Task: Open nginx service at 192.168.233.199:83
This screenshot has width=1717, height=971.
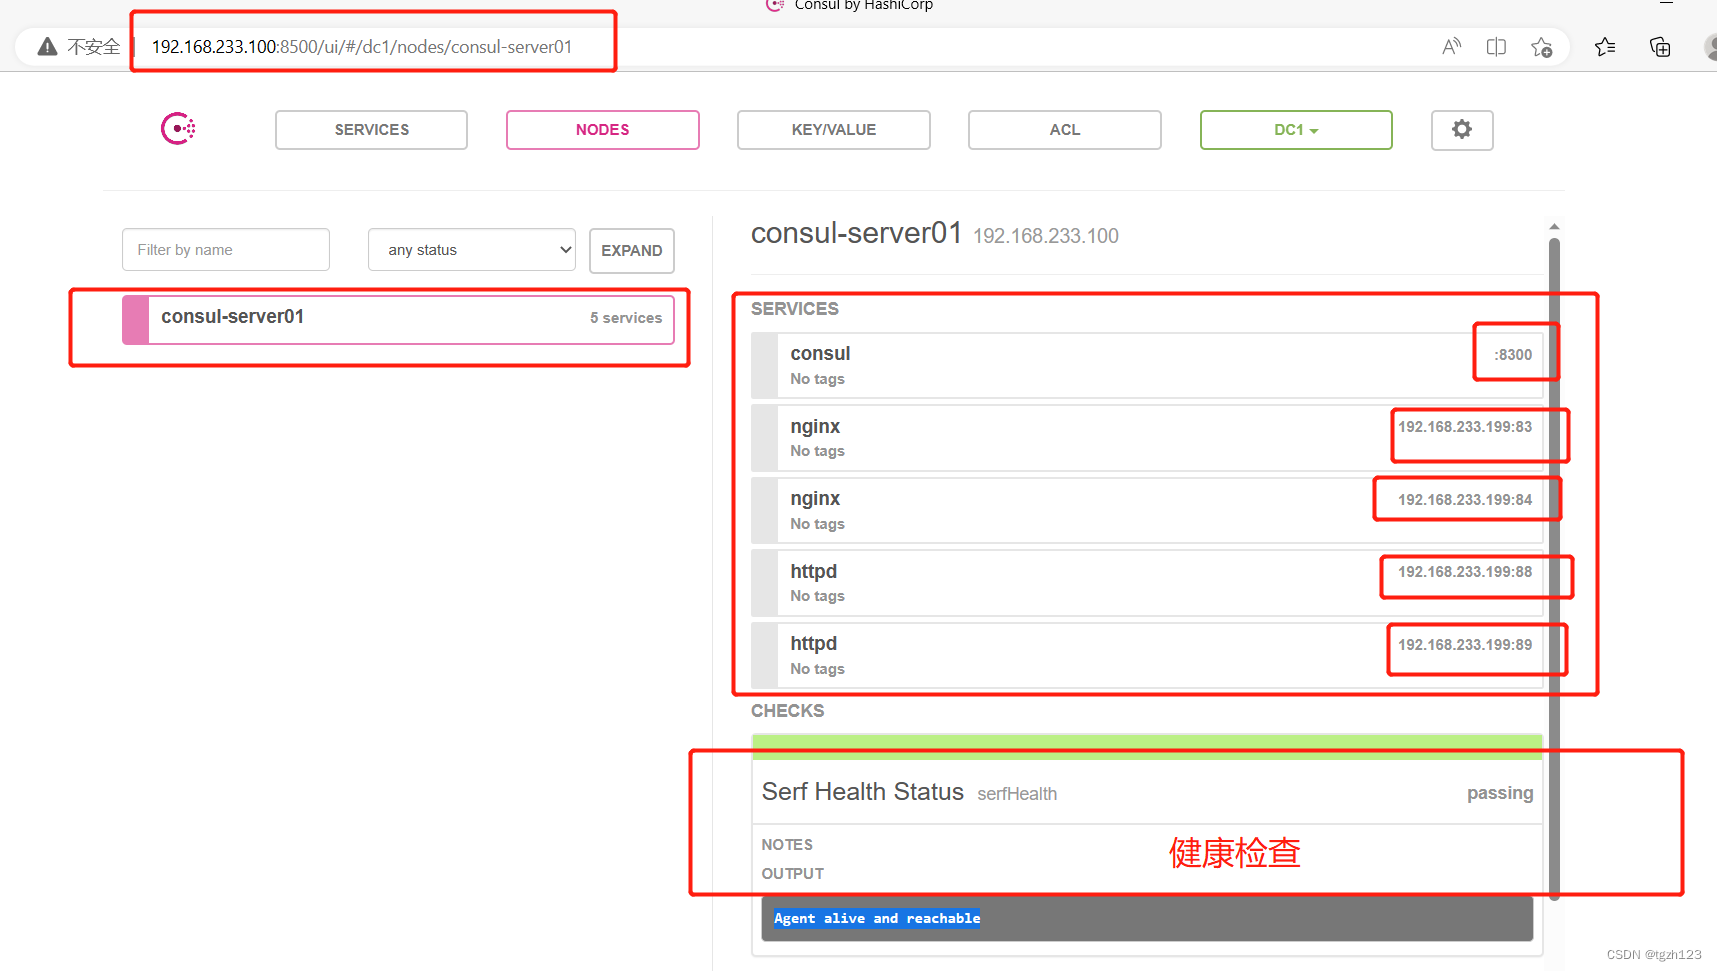Action: [x=1479, y=427]
